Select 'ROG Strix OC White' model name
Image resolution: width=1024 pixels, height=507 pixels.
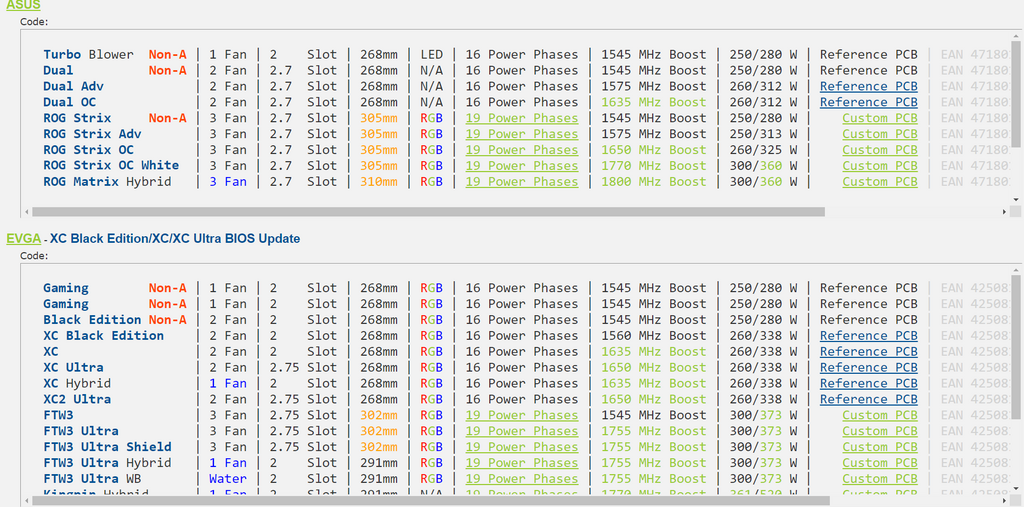point(111,166)
